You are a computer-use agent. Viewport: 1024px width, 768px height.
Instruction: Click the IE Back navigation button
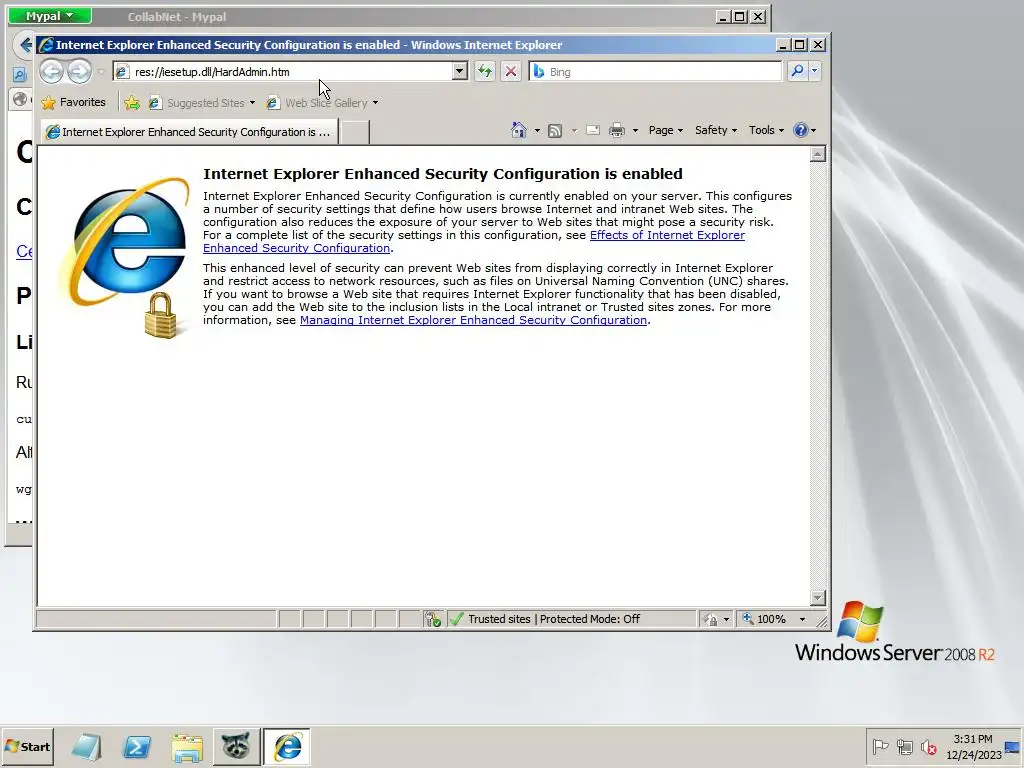[52, 71]
